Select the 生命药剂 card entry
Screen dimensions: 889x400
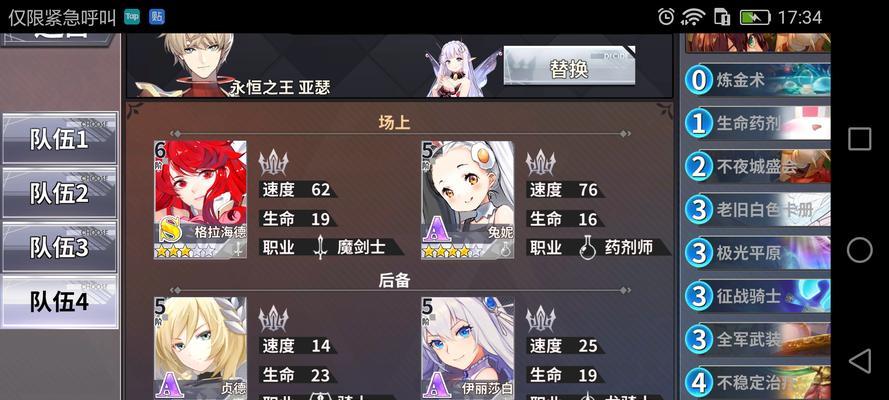757,124
